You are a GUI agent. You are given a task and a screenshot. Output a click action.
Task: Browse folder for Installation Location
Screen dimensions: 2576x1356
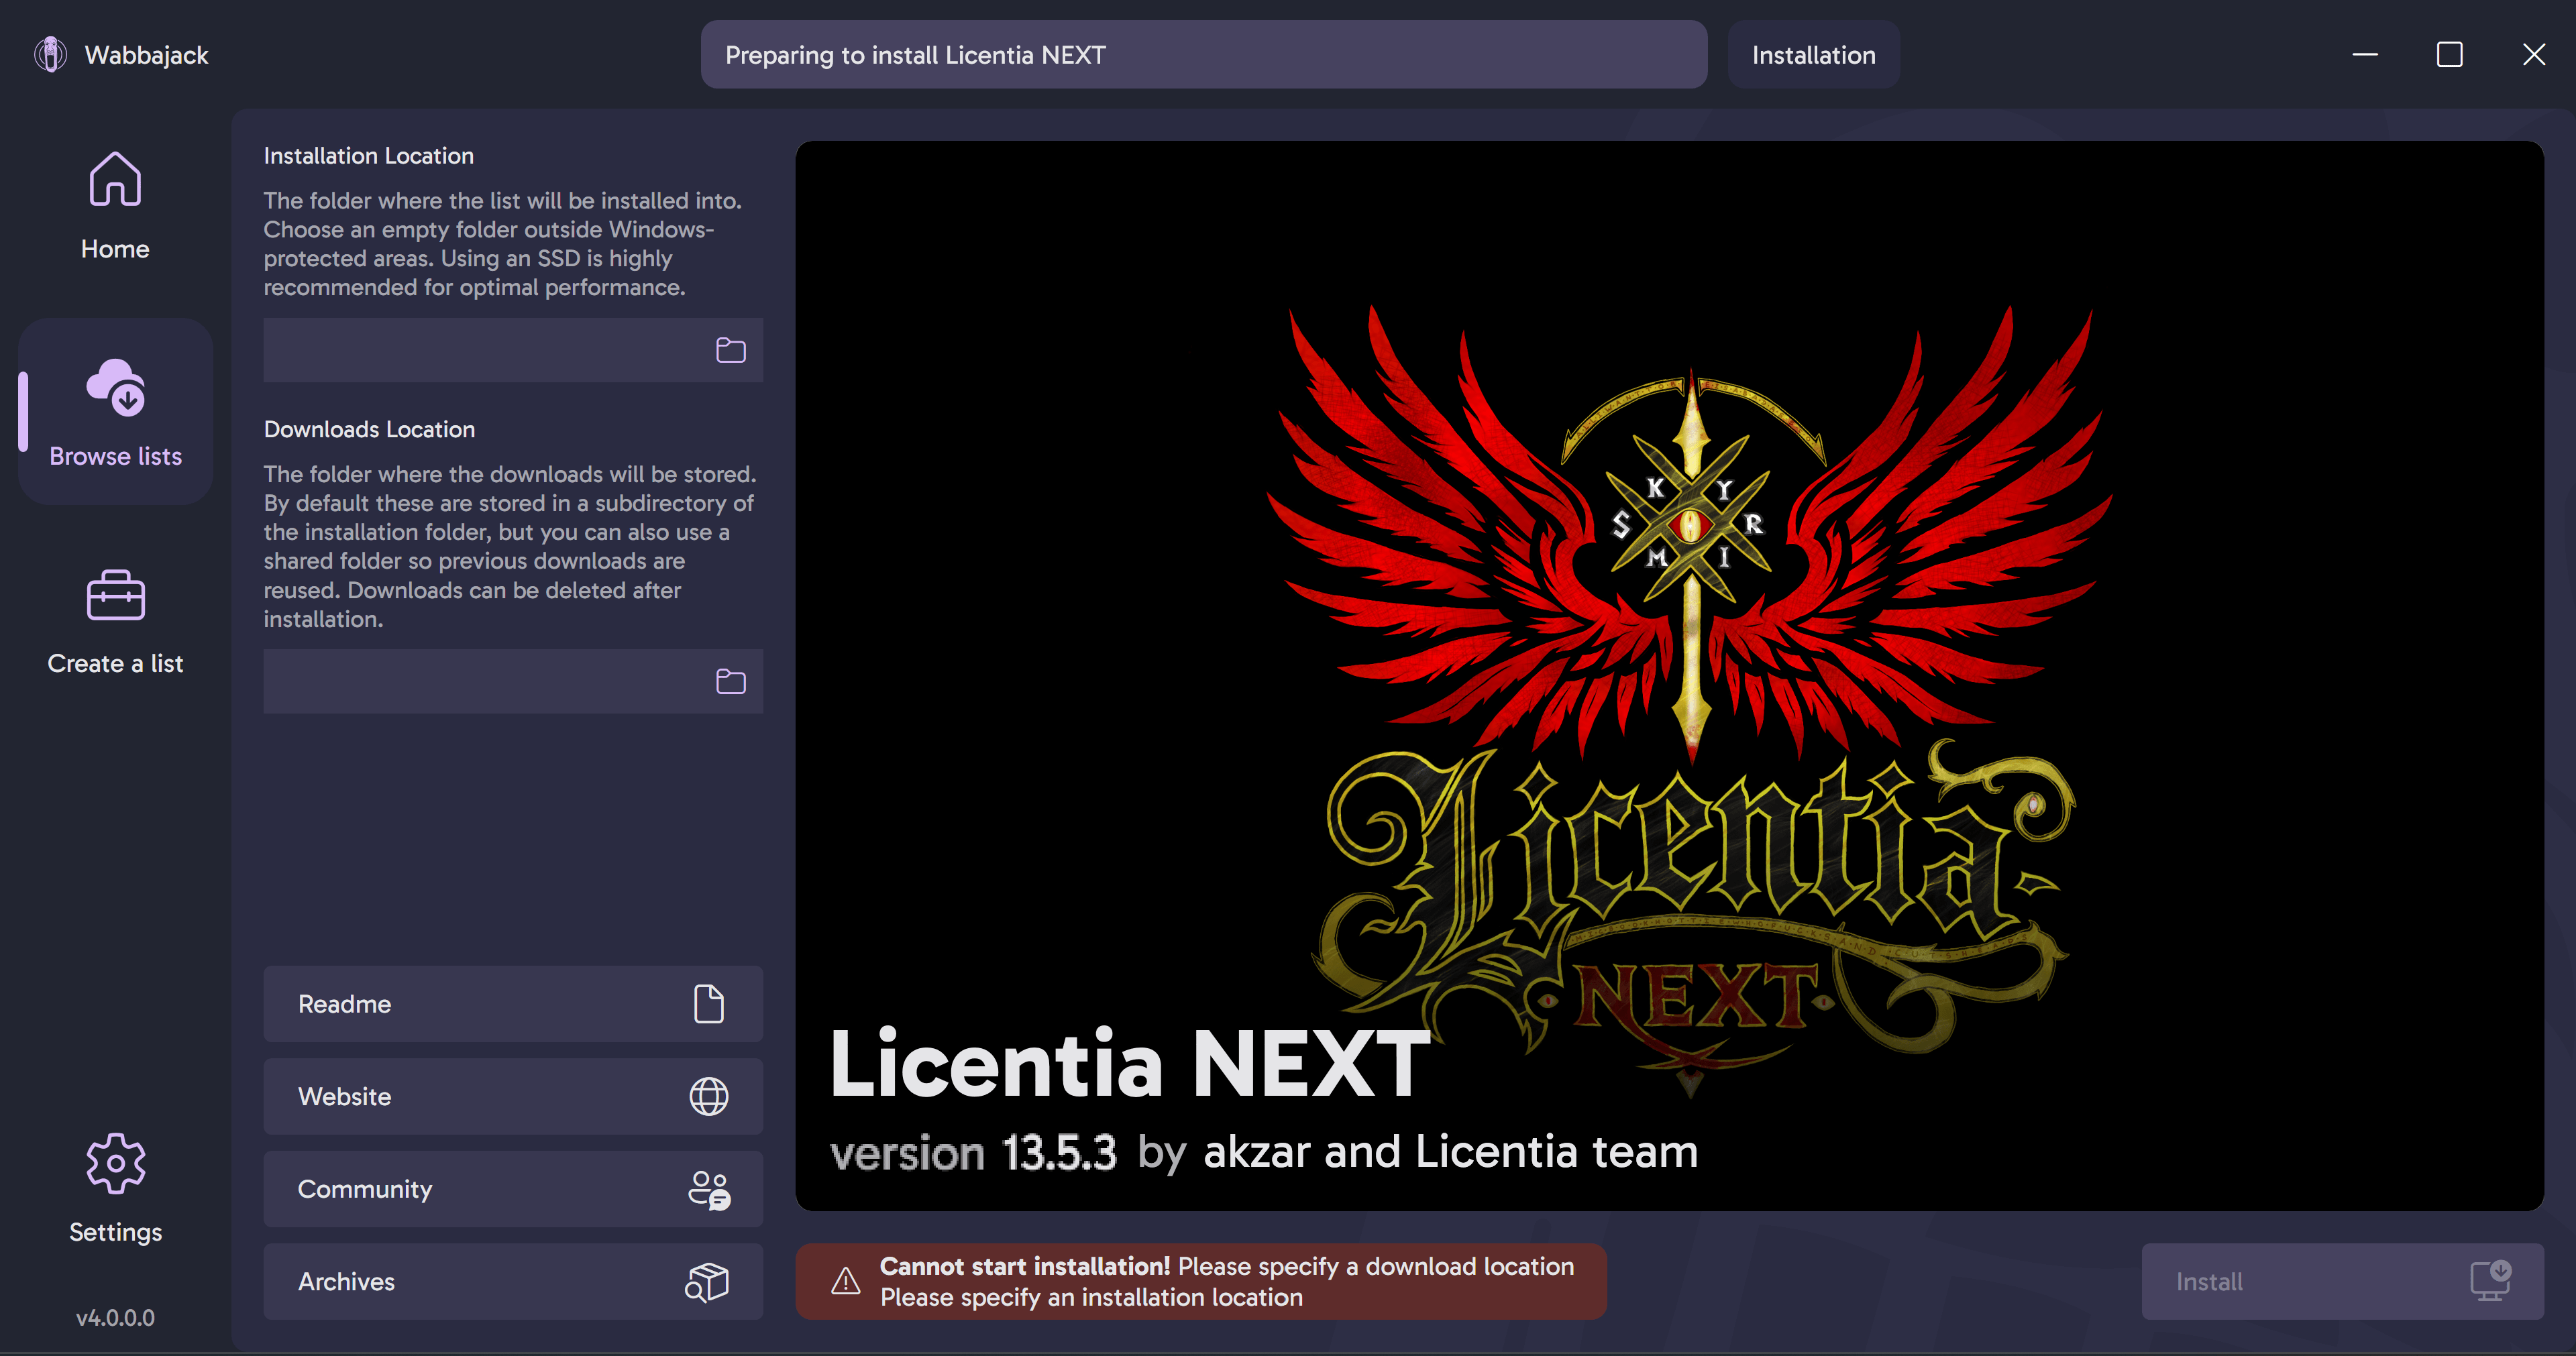coord(731,350)
